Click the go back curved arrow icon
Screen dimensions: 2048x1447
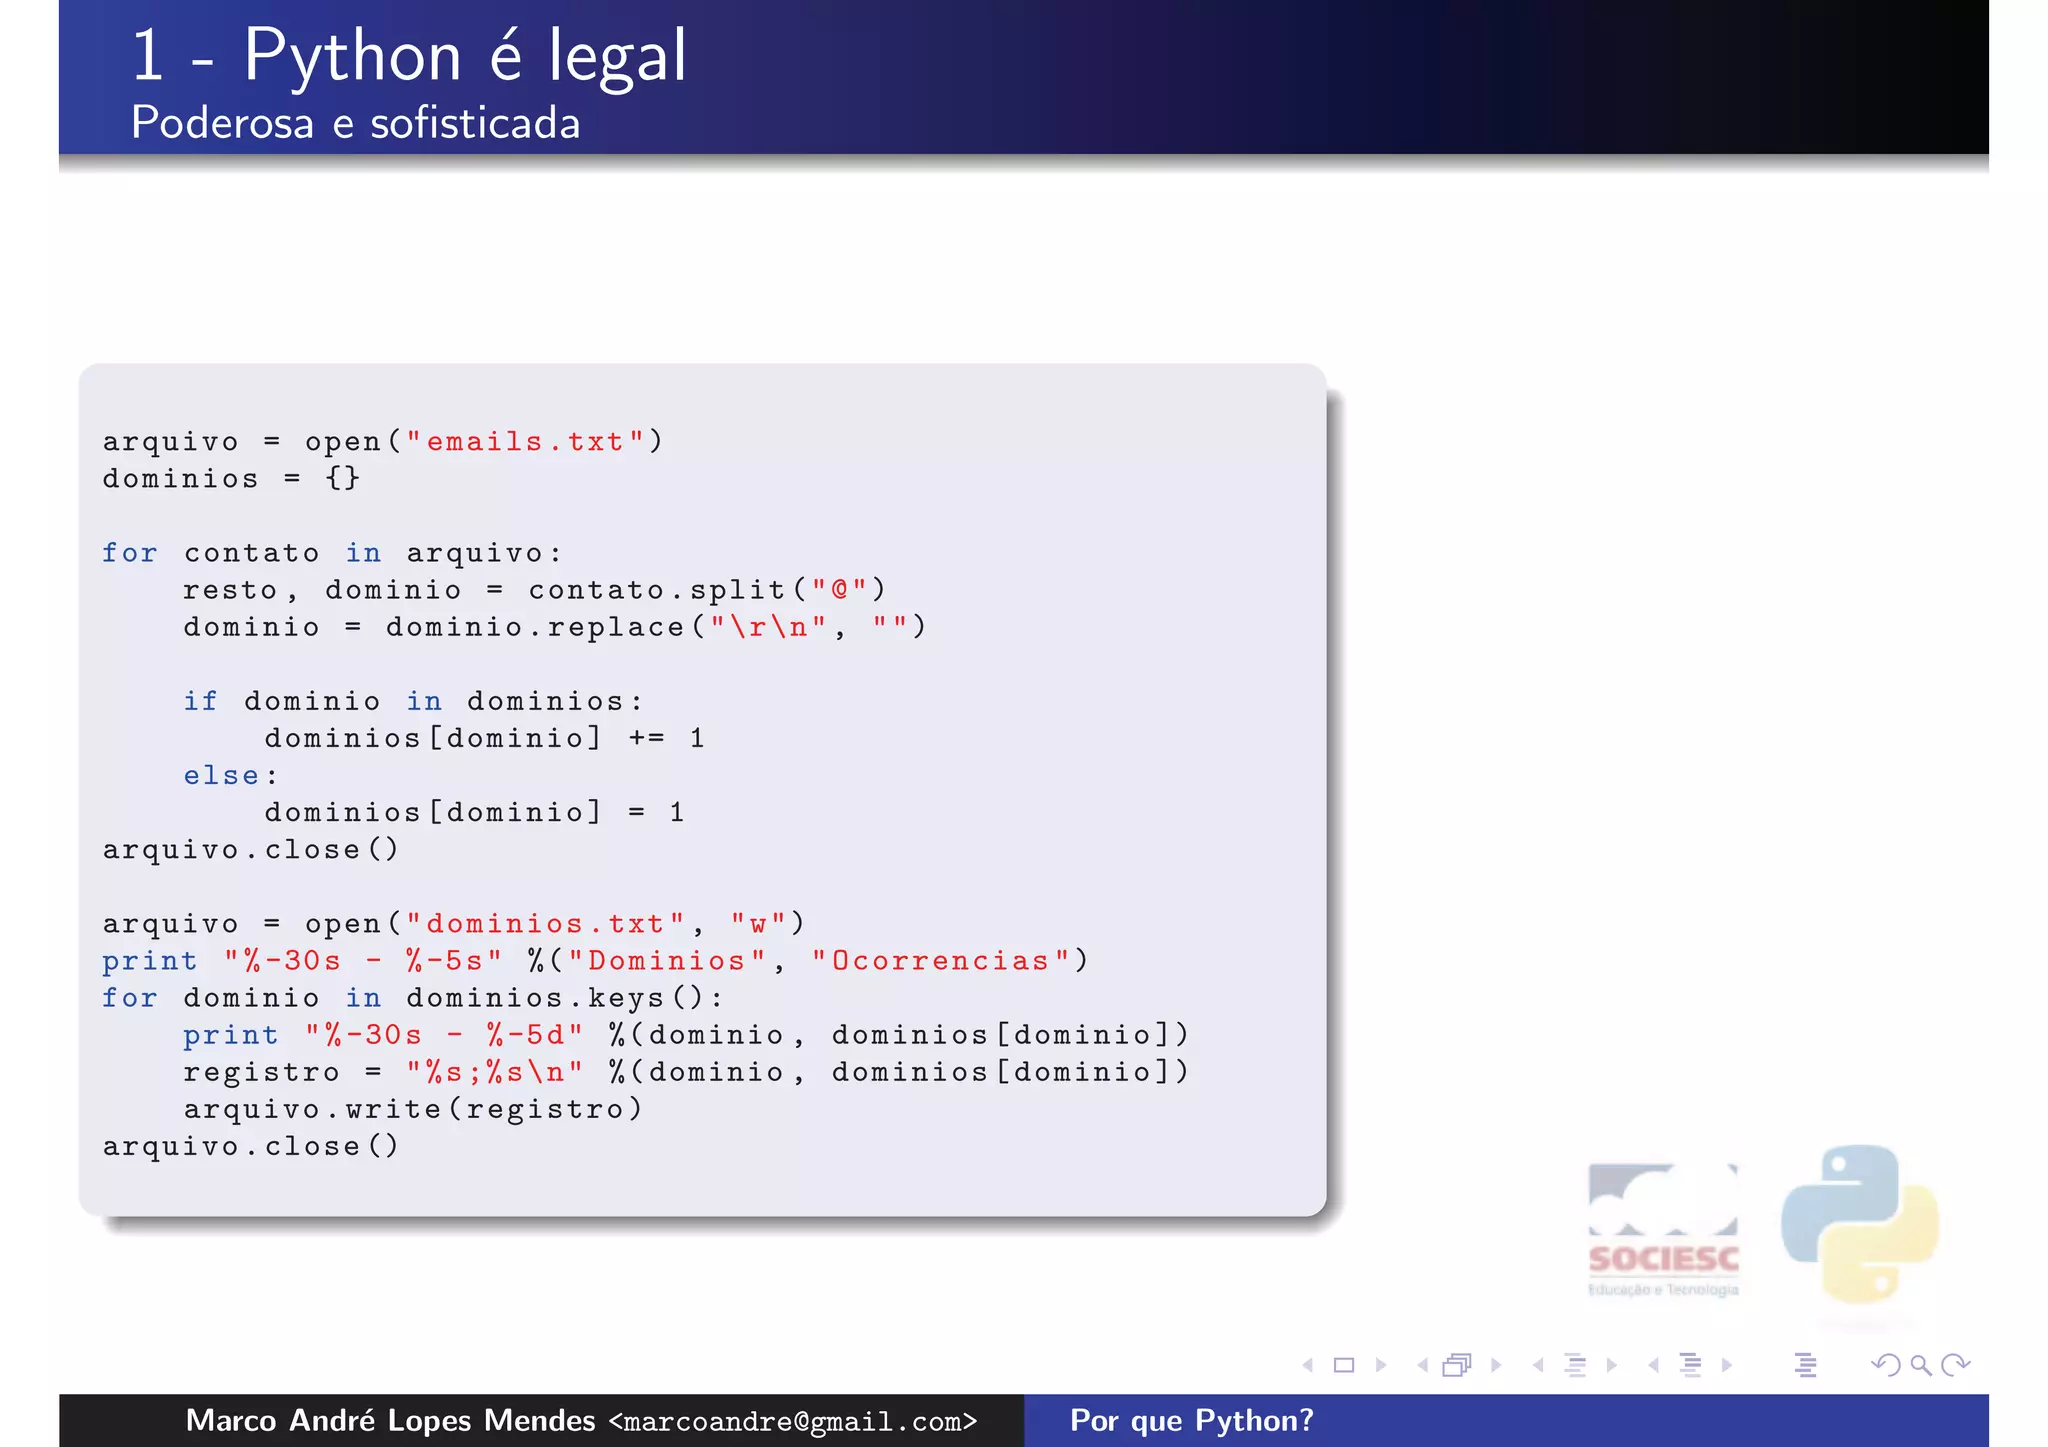point(1885,1365)
